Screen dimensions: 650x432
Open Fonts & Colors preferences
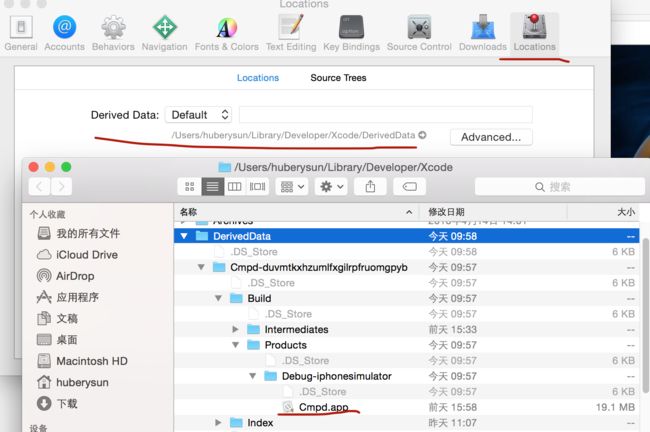pos(227,33)
